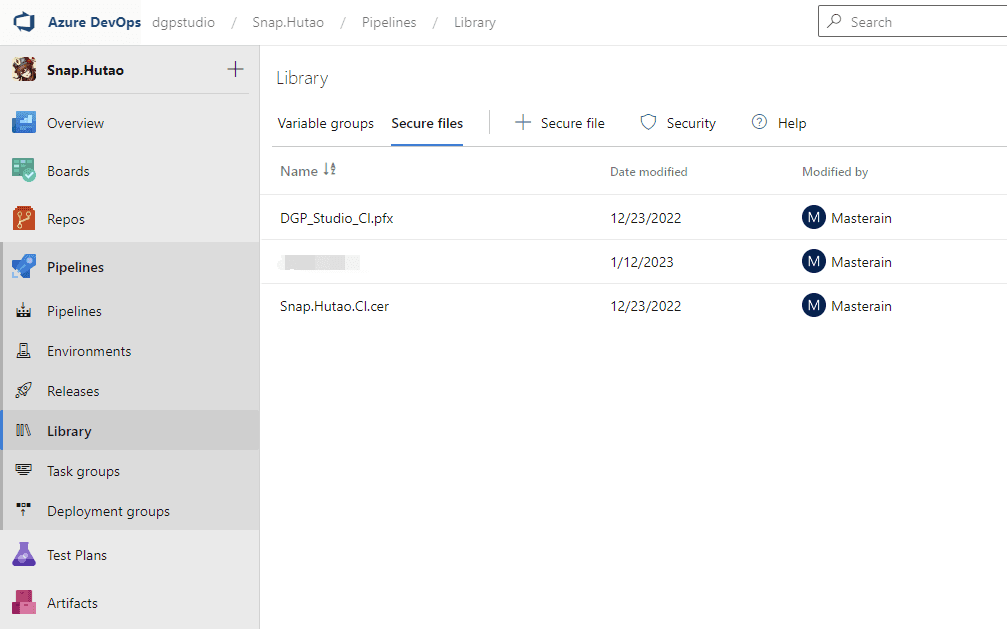Open the redacted-name secure file row

coord(633,261)
